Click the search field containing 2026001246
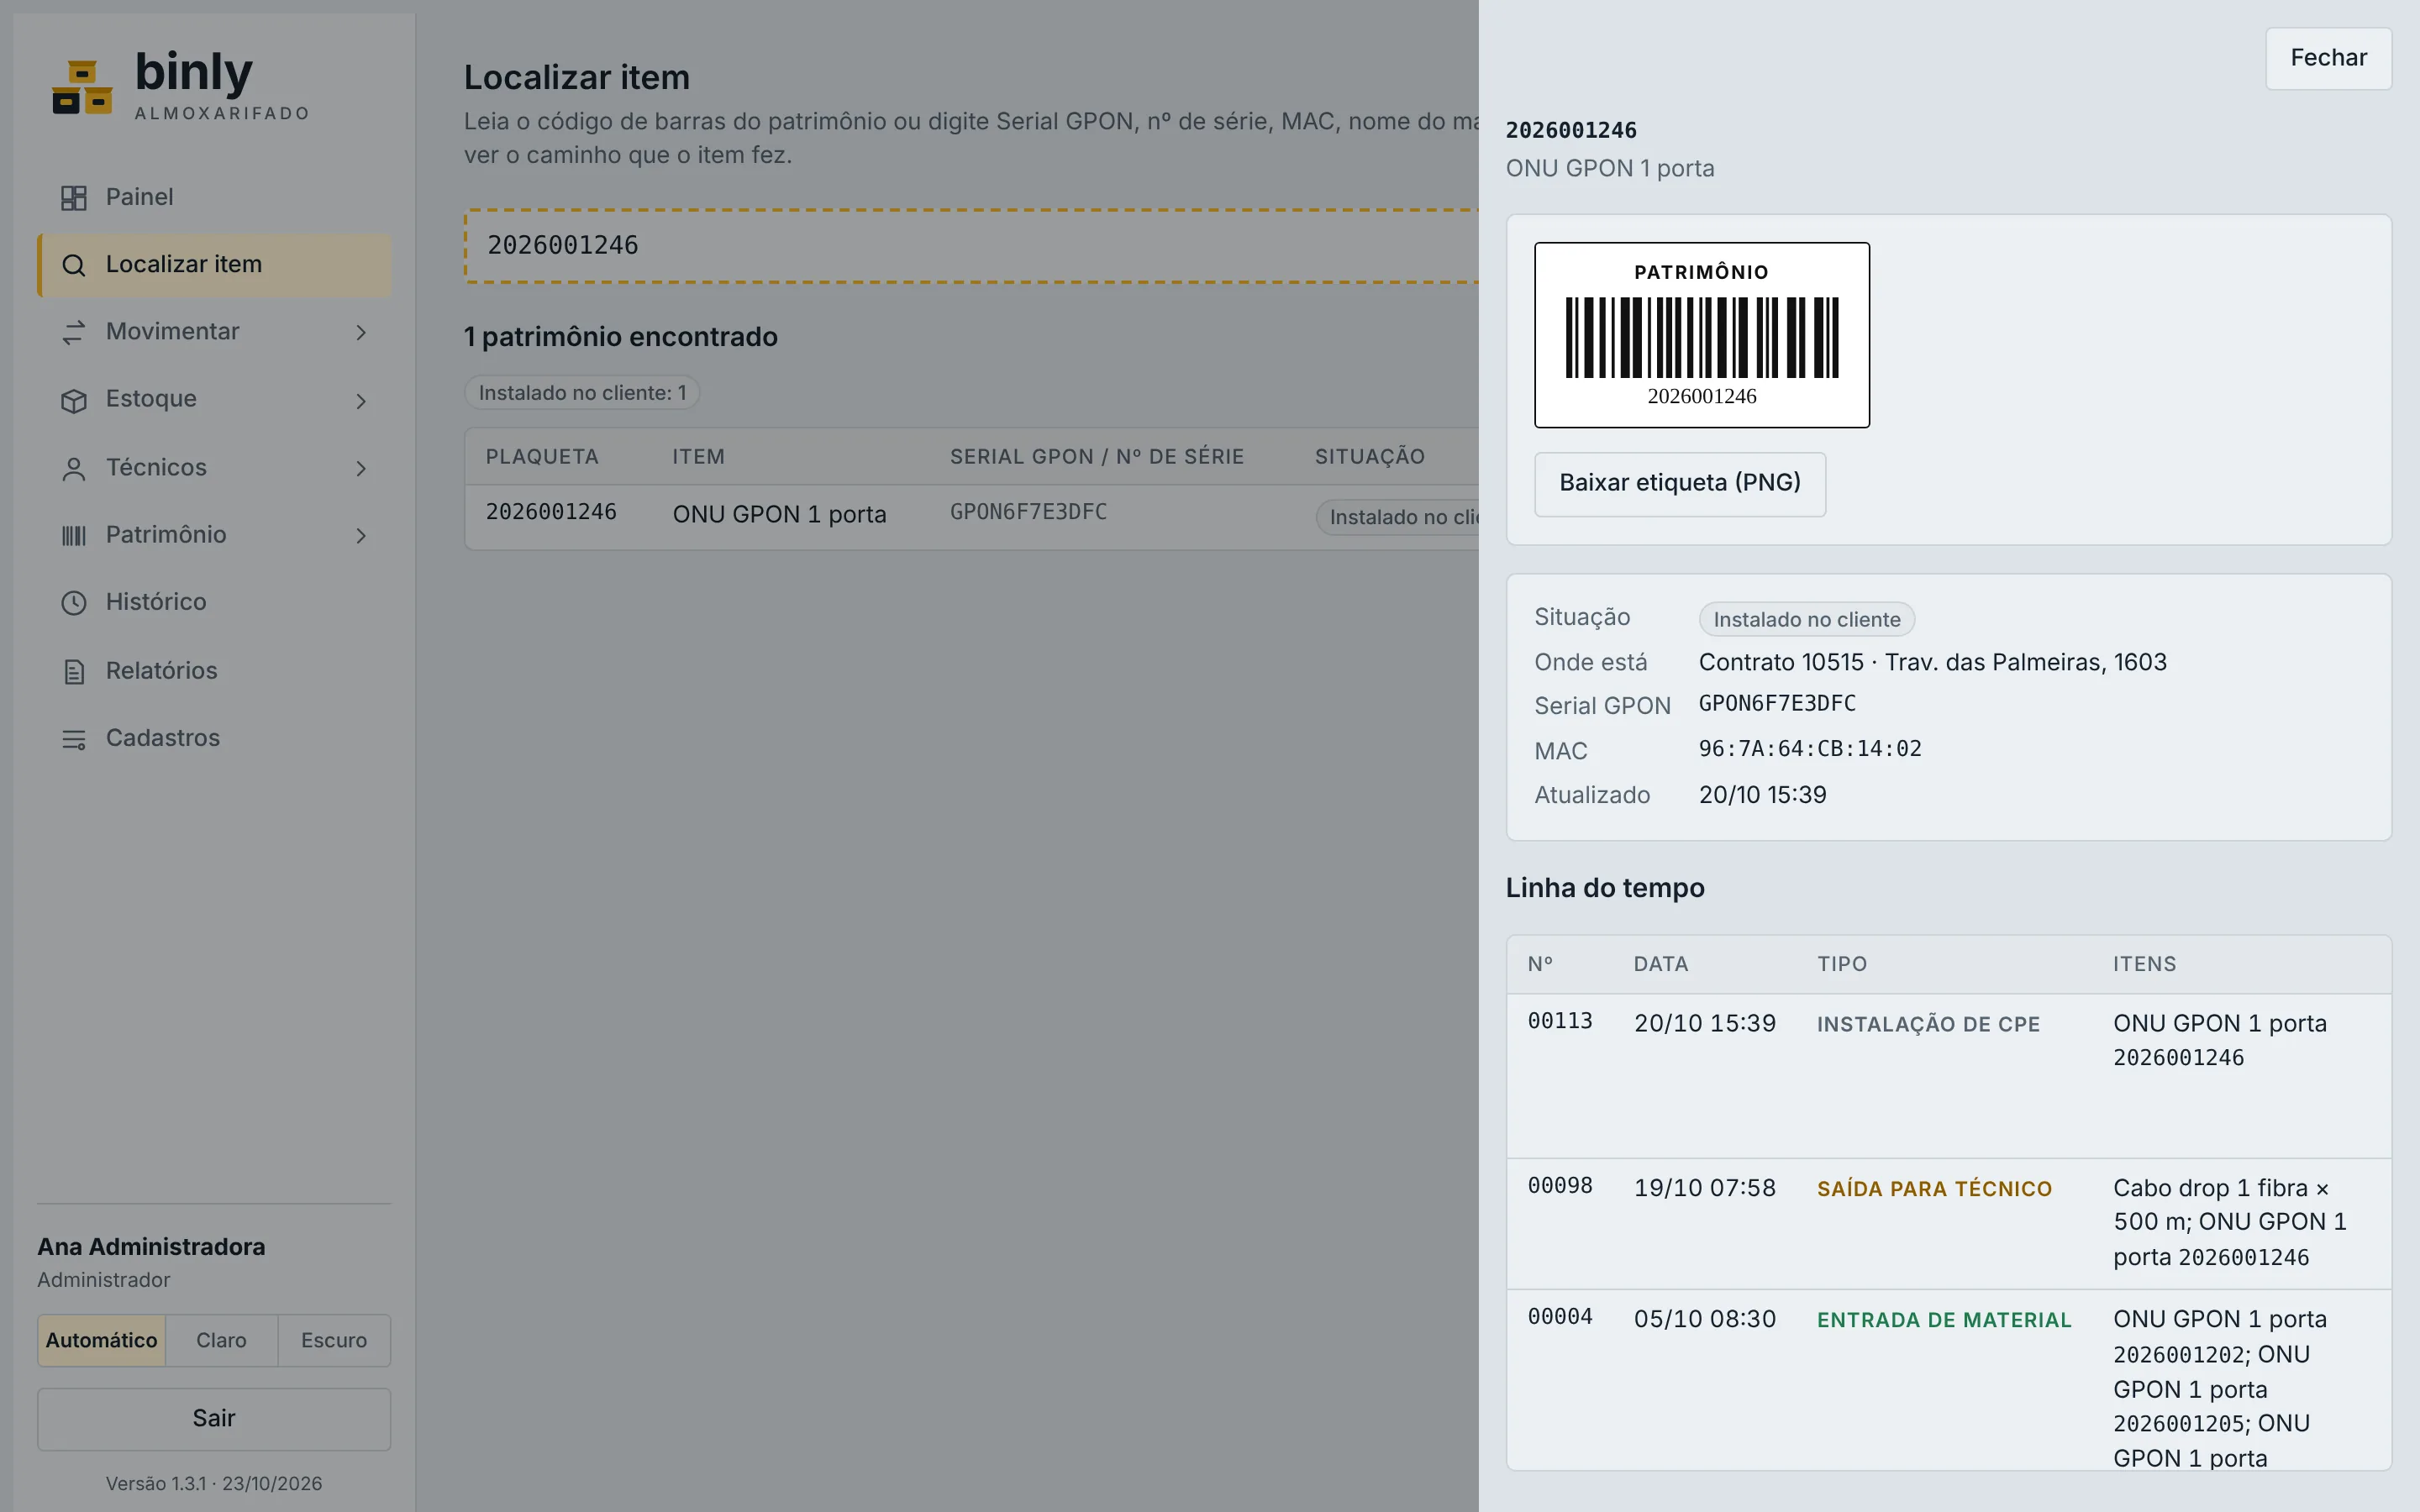 coord(971,246)
